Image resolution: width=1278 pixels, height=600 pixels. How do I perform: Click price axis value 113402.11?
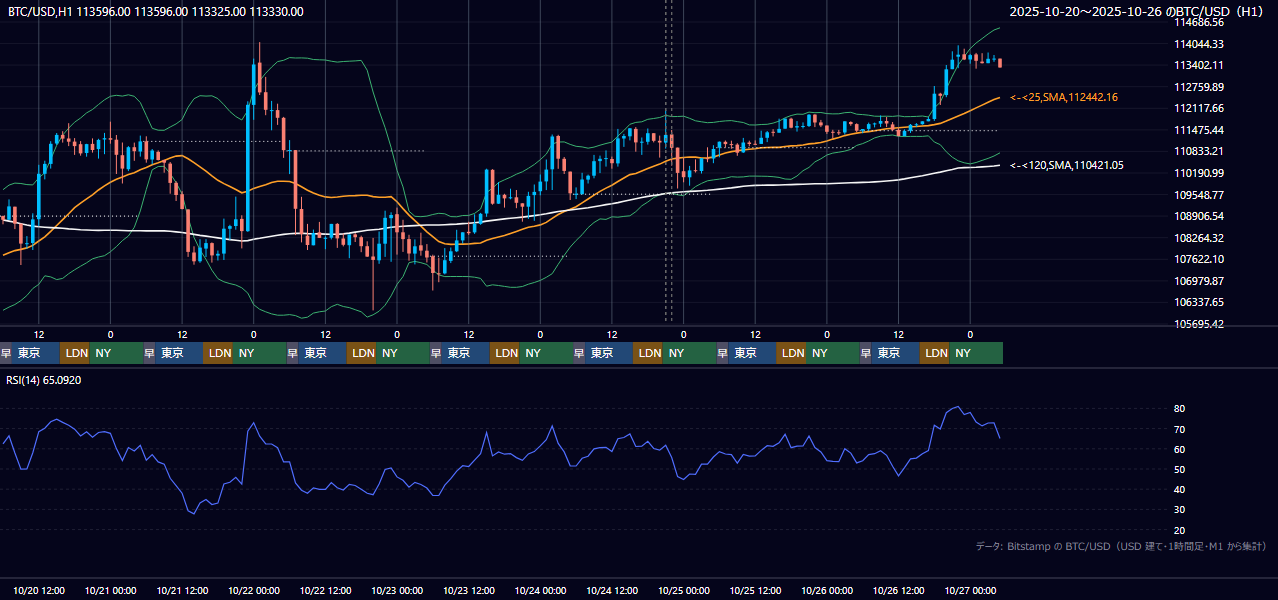pyautogui.click(x=1199, y=65)
